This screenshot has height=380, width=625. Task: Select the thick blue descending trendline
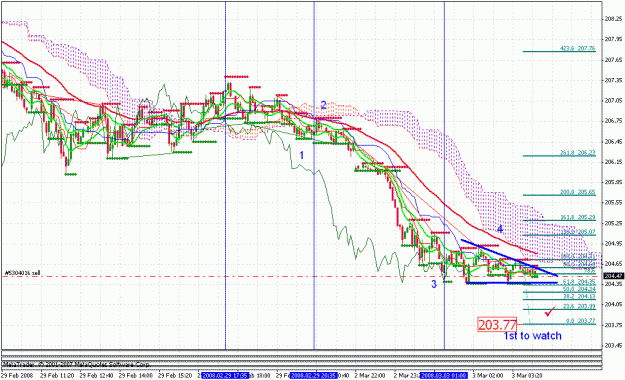[x=509, y=258]
